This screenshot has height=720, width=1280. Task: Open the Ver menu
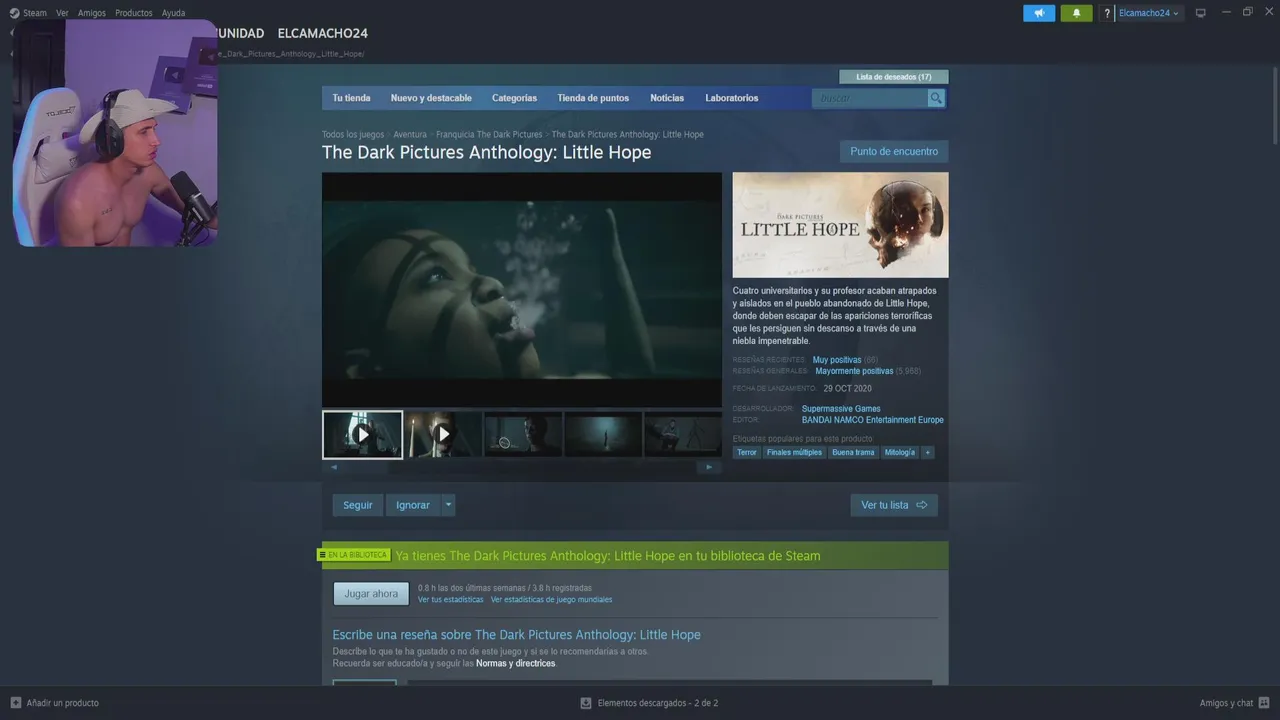point(62,13)
